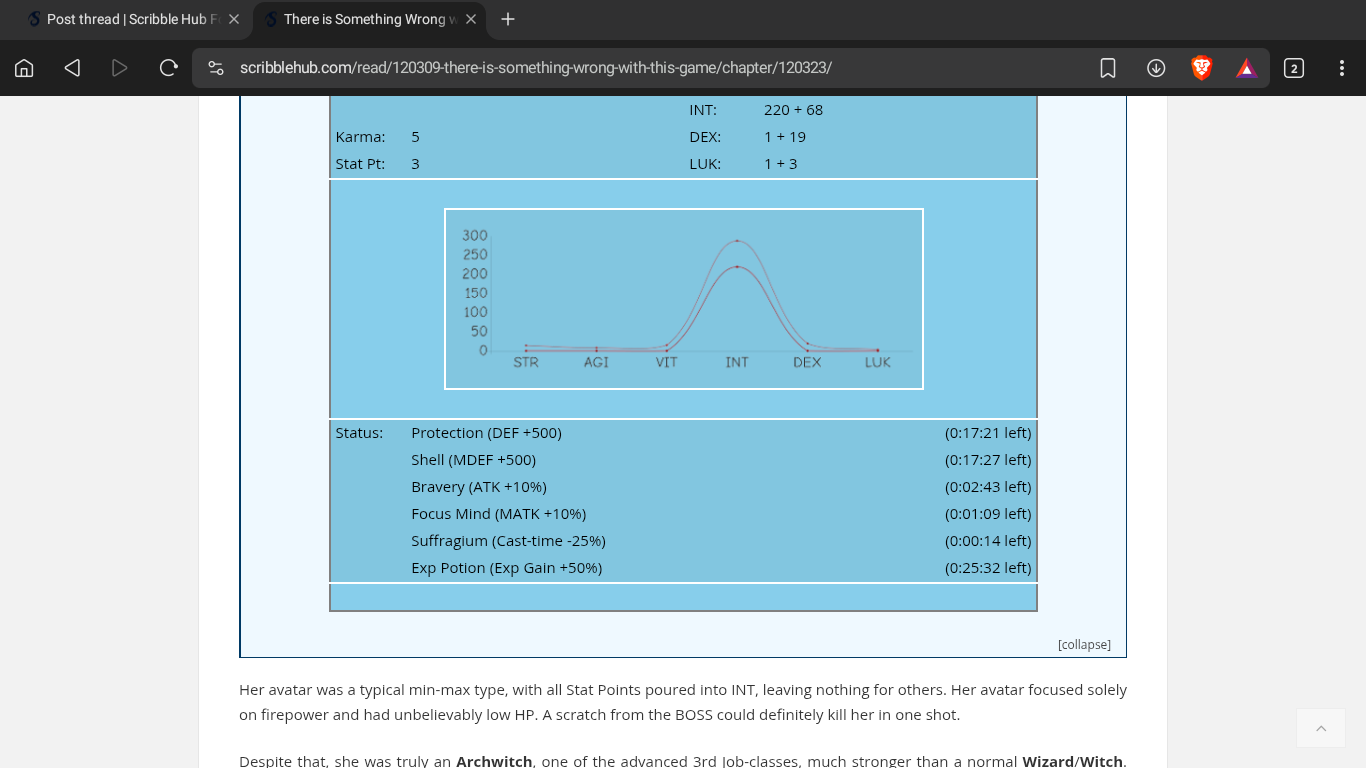The width and height of the screenshot is (1366, 768).
Task: Click the Brave Rewards triangle icon
Action: pos(1246,68)
